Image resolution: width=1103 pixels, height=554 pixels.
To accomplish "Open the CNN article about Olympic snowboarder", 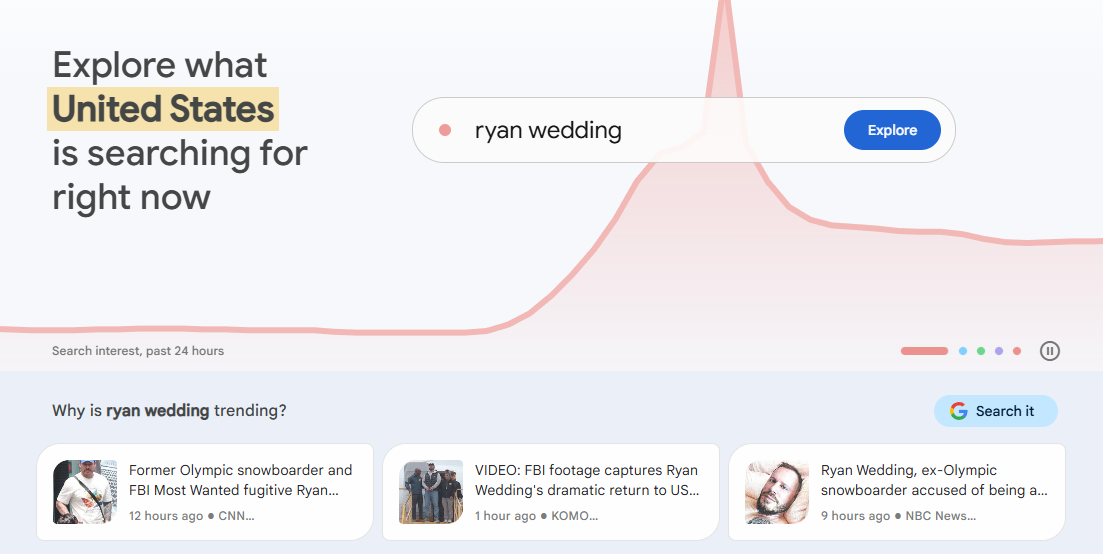I will coord(205,492).
